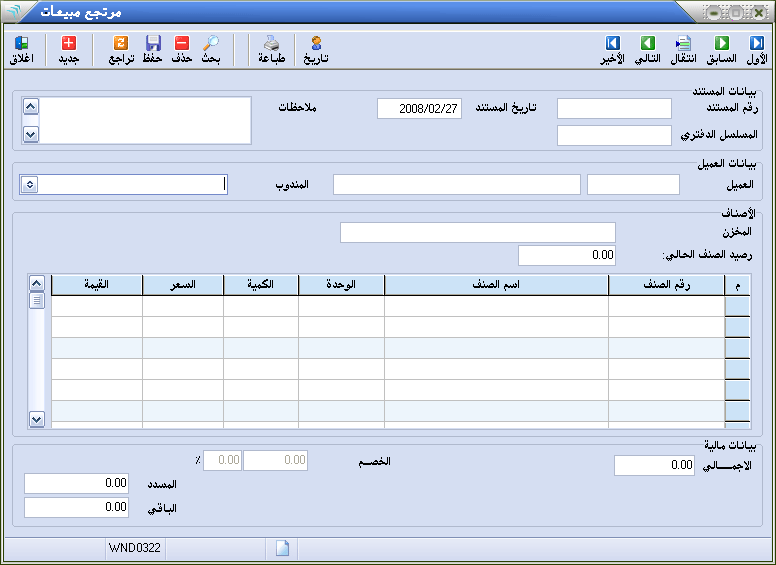Click the طباعة (Print) printer icon
The image size is (776, 565).
click(x=272, y=44)
